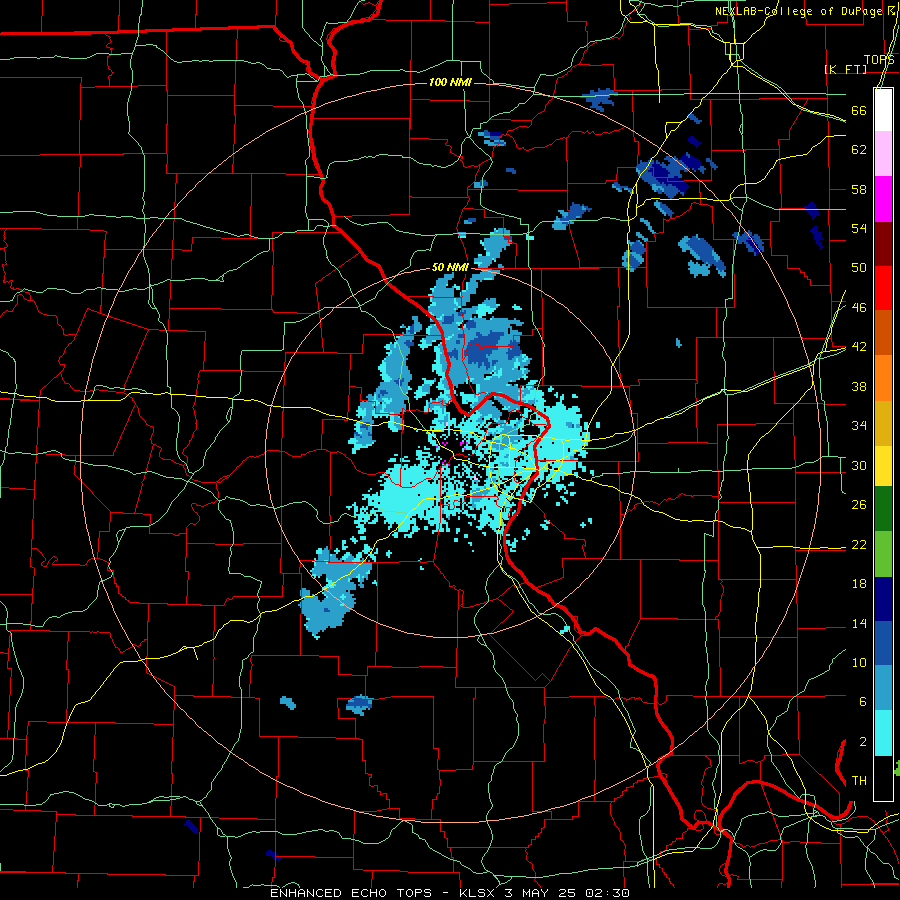Click the "100 NMI" range ring label
This screenshot has height=900, width=900.
pyautogui.click(x=450, y=83)
